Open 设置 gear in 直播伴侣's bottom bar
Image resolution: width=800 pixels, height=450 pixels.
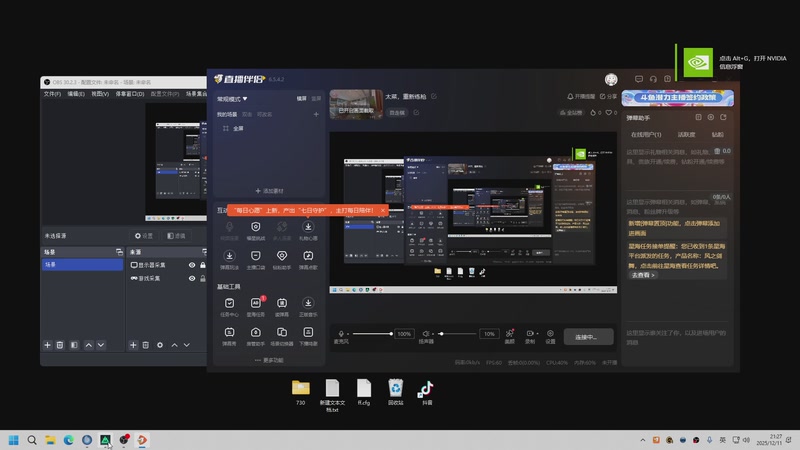550,336
